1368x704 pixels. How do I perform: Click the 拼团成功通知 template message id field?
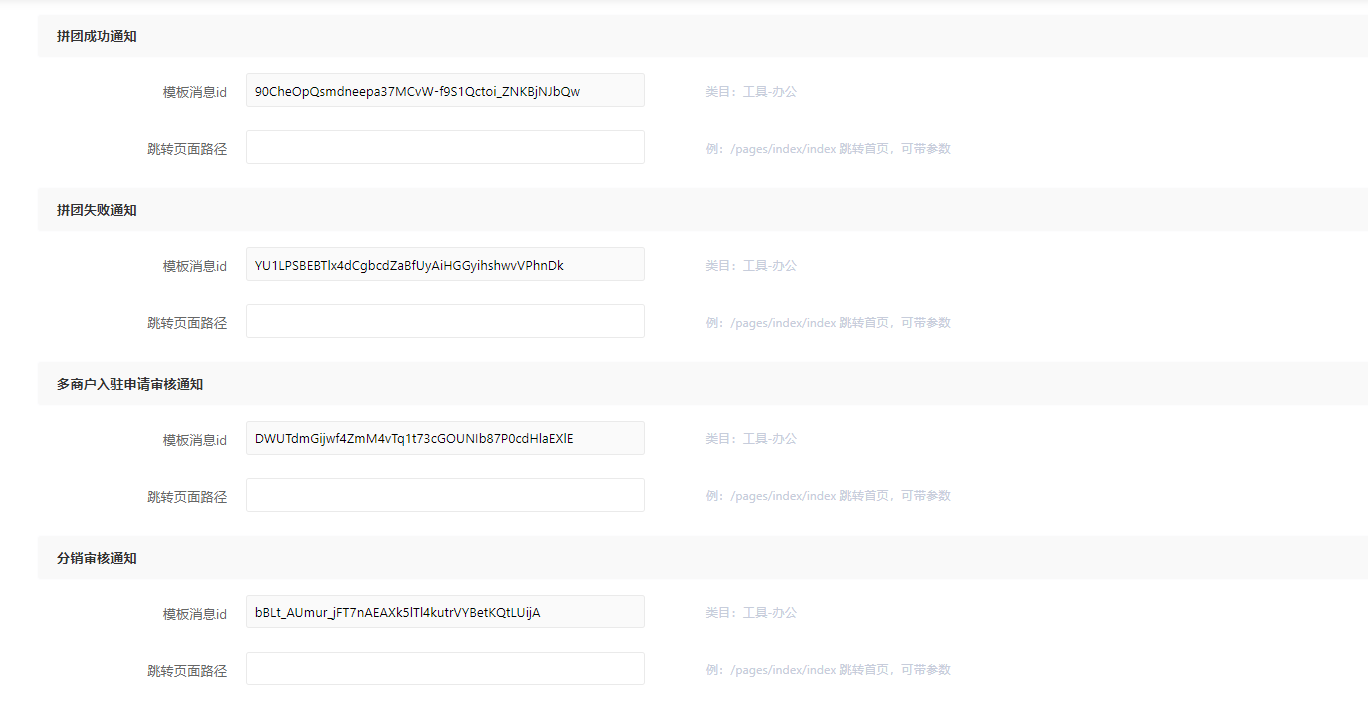(x=445, y=91)
